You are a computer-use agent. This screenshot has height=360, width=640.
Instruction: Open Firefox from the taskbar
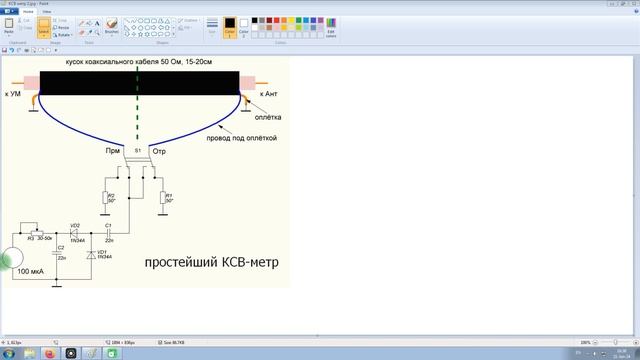(50, 353)
